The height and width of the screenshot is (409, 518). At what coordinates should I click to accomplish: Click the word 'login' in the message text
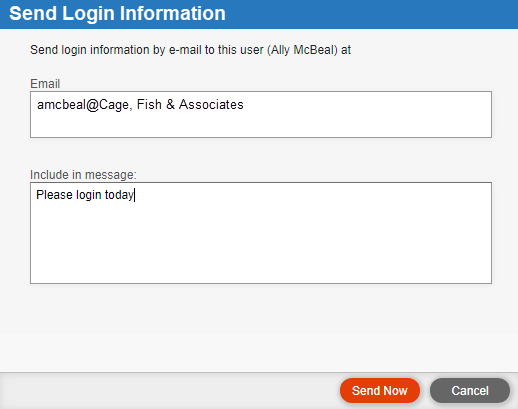(x=89, y=195)
